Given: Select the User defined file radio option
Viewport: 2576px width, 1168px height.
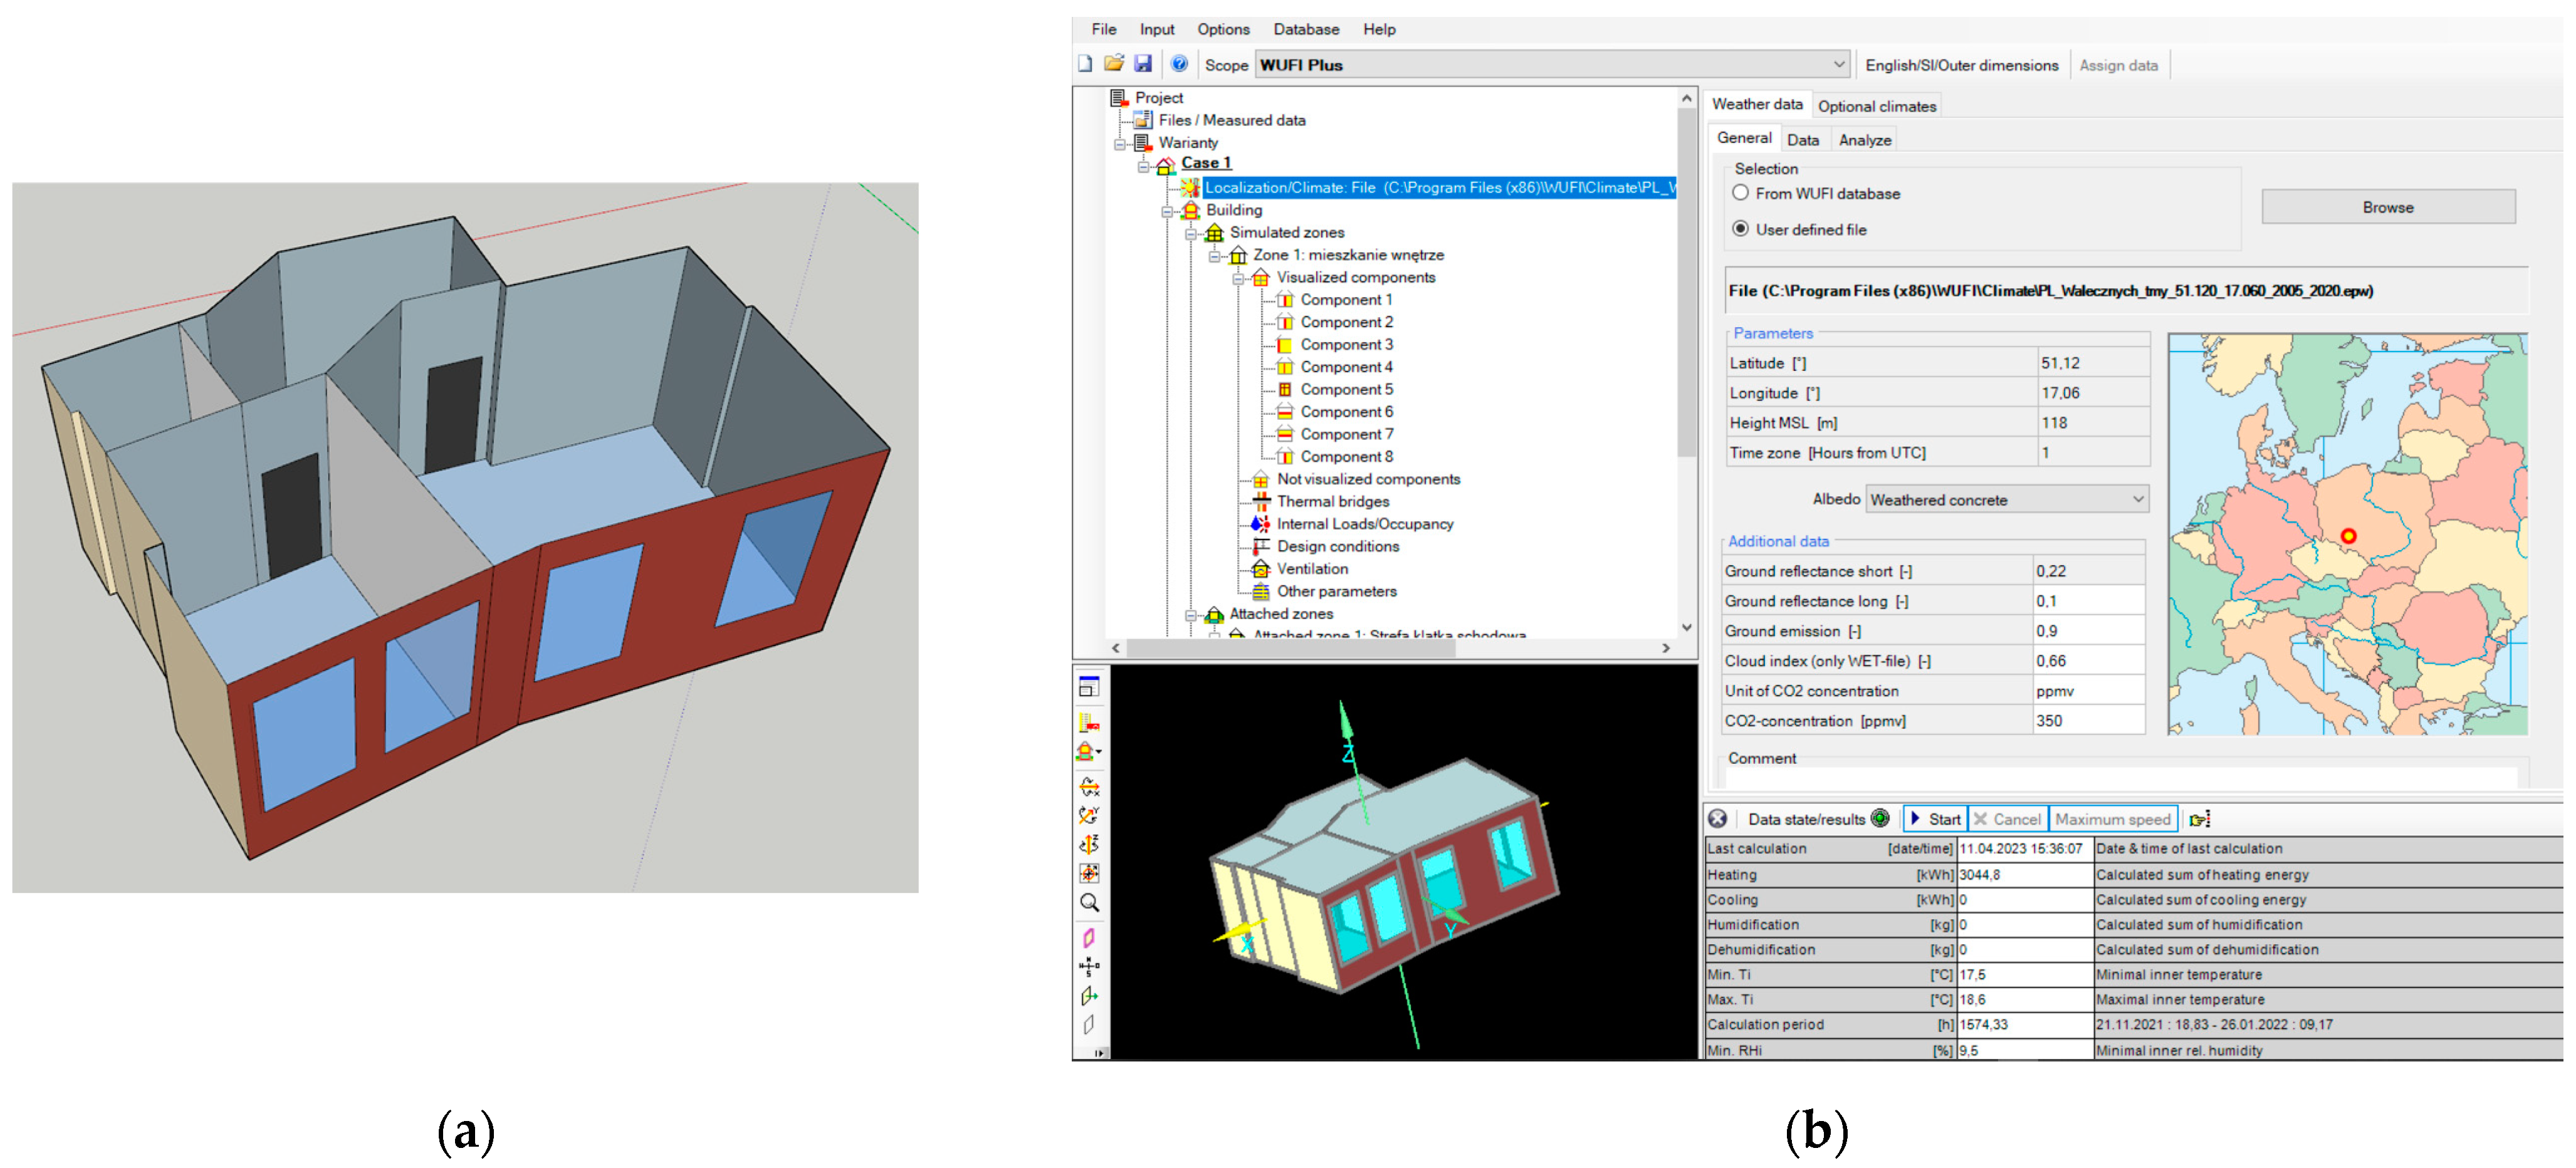Looking at the screenshot, I should tap(1741, 229).
